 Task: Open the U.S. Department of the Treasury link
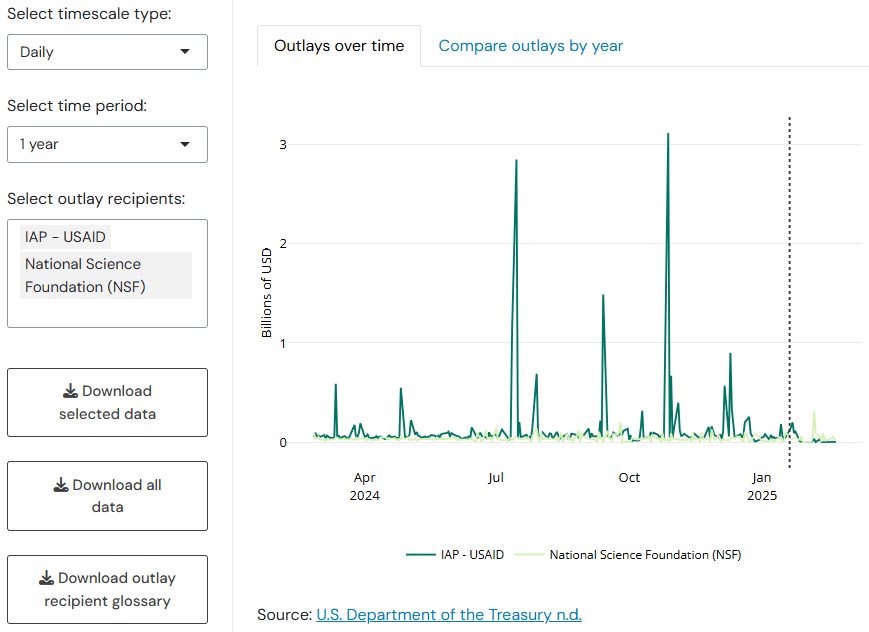(448, 614)
